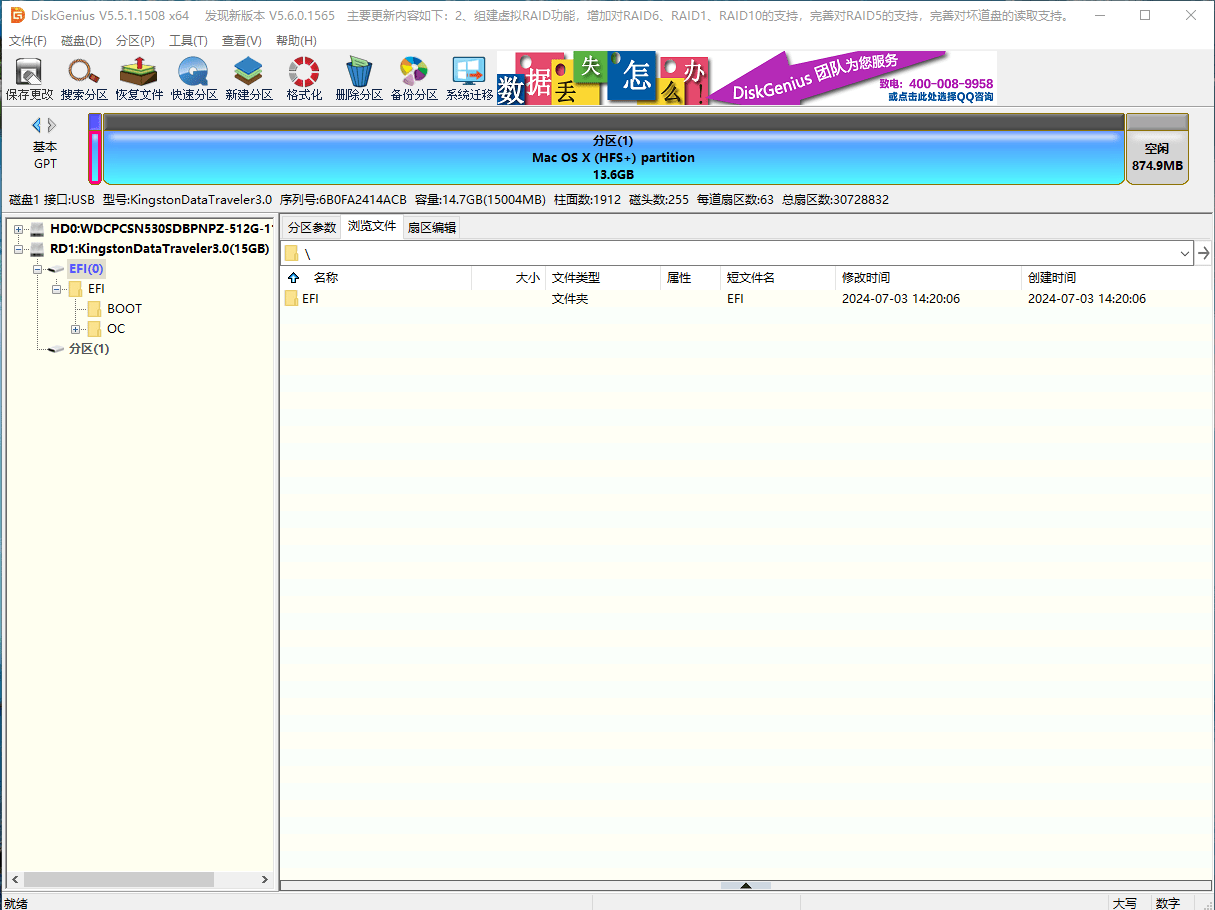This screenshot has height=910, width=1215.
Task: Collapse the EFI(0) partition node
Action: tap(37, 269)
